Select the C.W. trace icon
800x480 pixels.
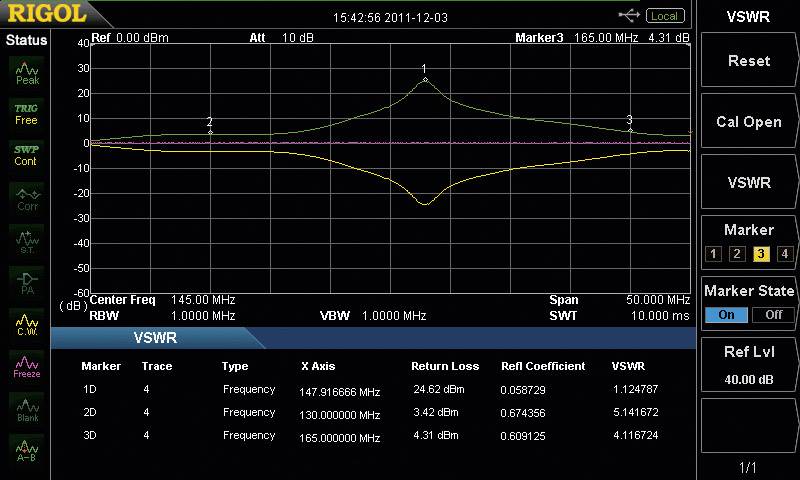[27, 322]
